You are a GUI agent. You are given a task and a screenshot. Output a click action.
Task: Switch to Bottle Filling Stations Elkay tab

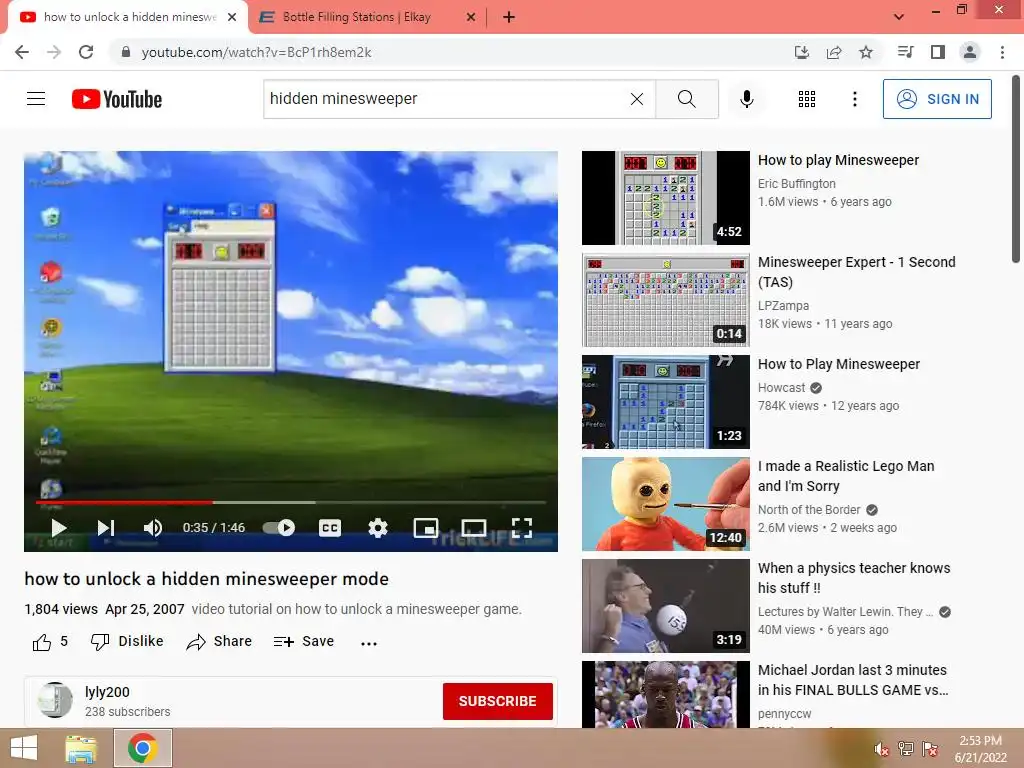point(367,17)
